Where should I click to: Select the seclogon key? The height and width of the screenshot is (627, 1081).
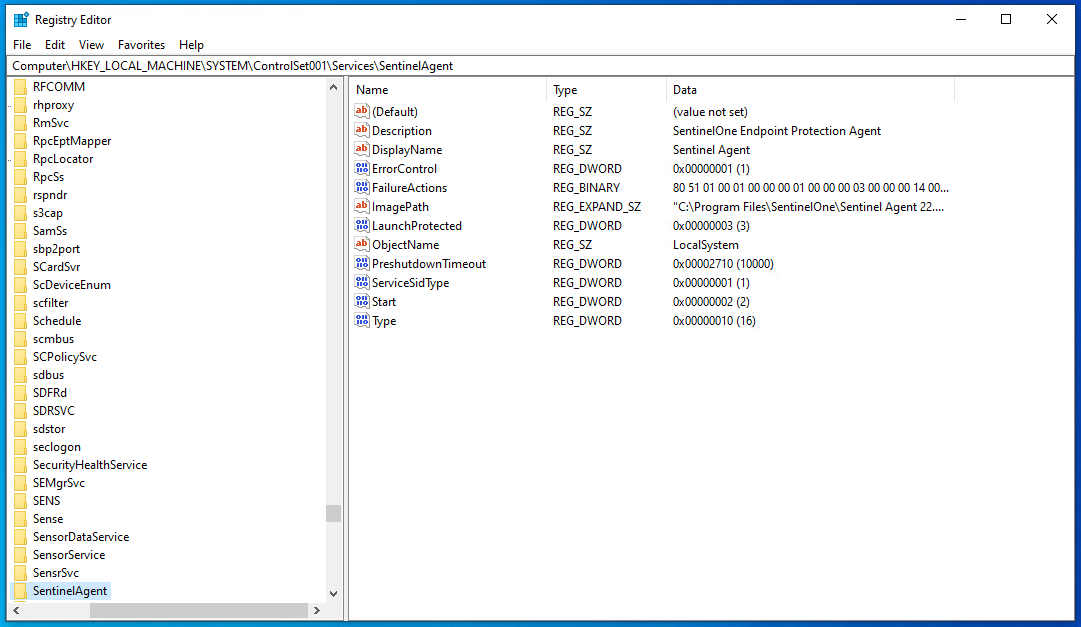[x=57, y=447]
